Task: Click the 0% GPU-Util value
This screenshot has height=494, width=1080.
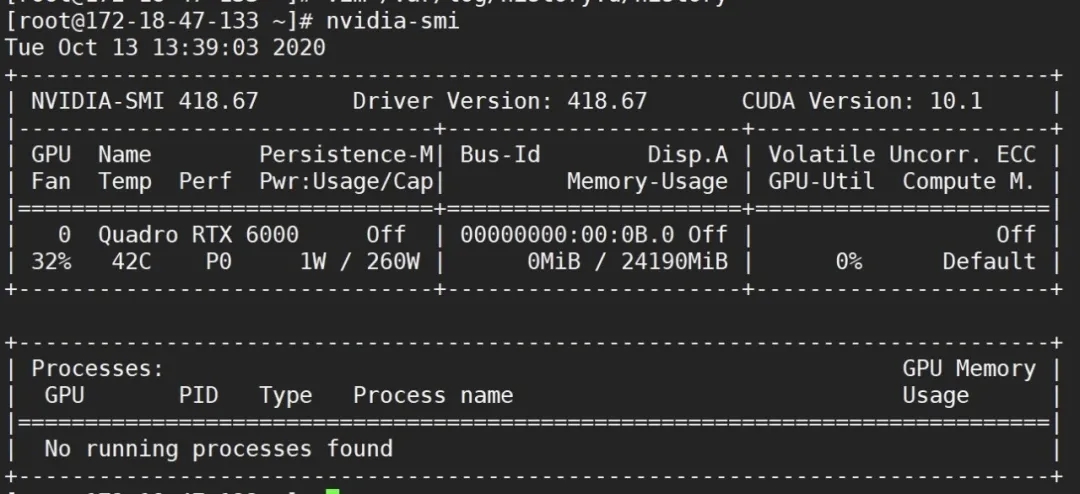Action: click(x=848, y=262)
